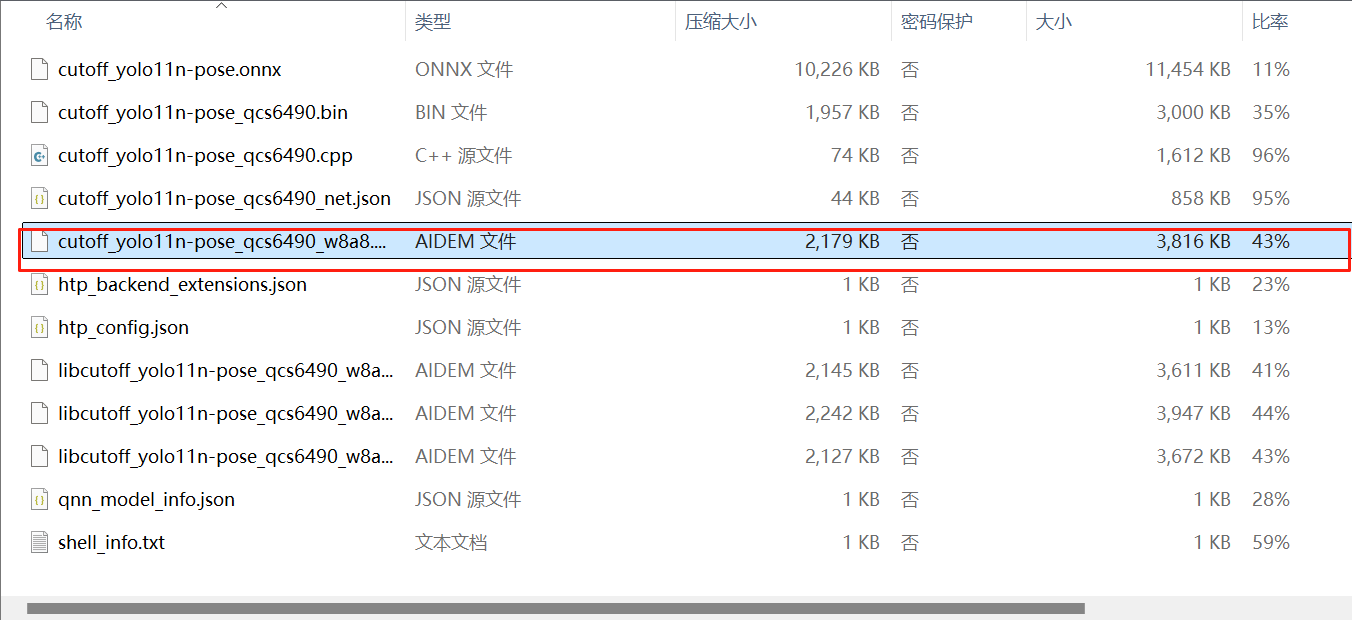Image resolution: width=1352 pixels, height=620 pixels.
Task: Click the JSON icon of htp_backend_extensions.json
Action: click(x=39, y=285)
